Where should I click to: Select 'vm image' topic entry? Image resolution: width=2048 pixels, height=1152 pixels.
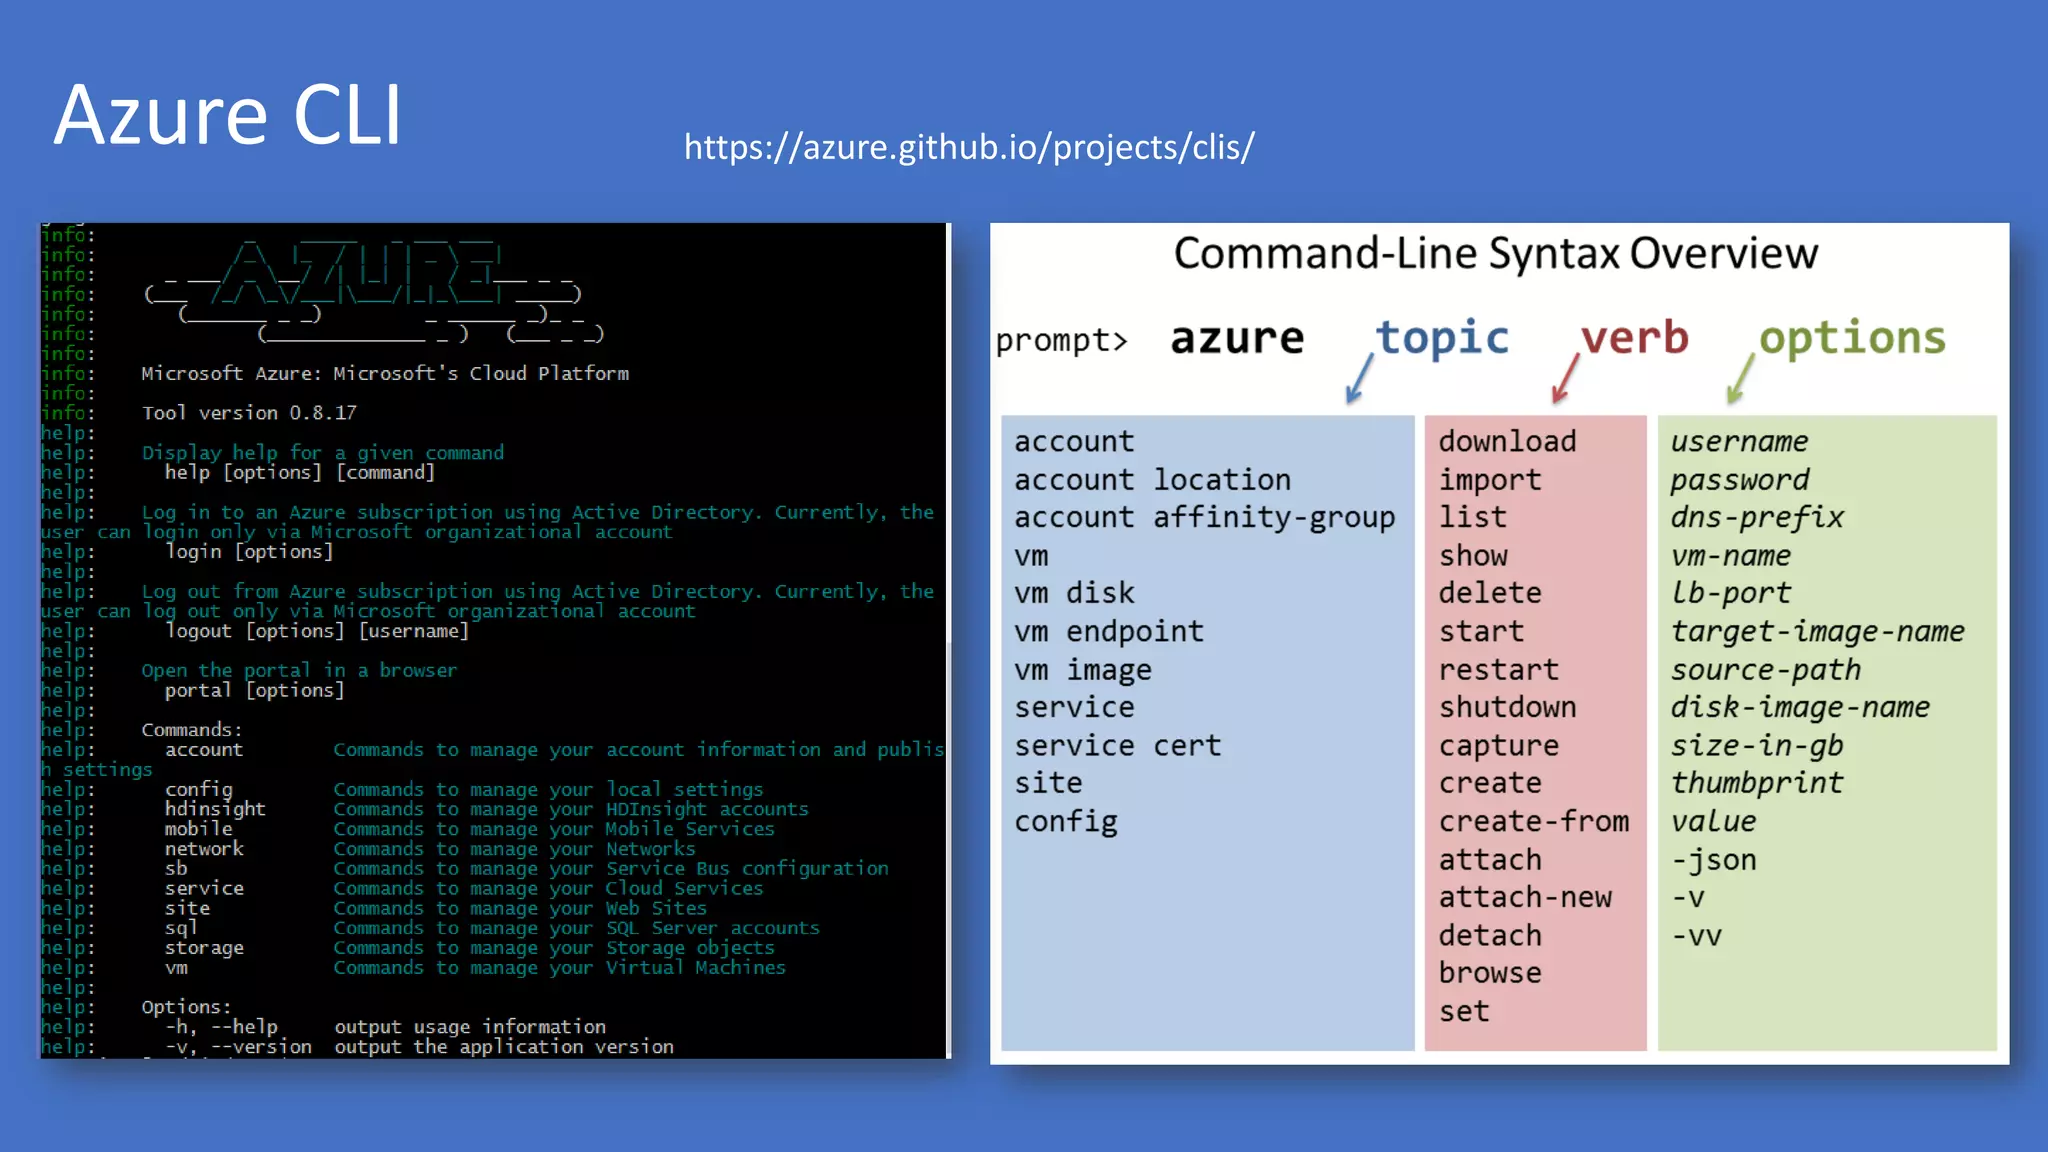[1083, 670]
